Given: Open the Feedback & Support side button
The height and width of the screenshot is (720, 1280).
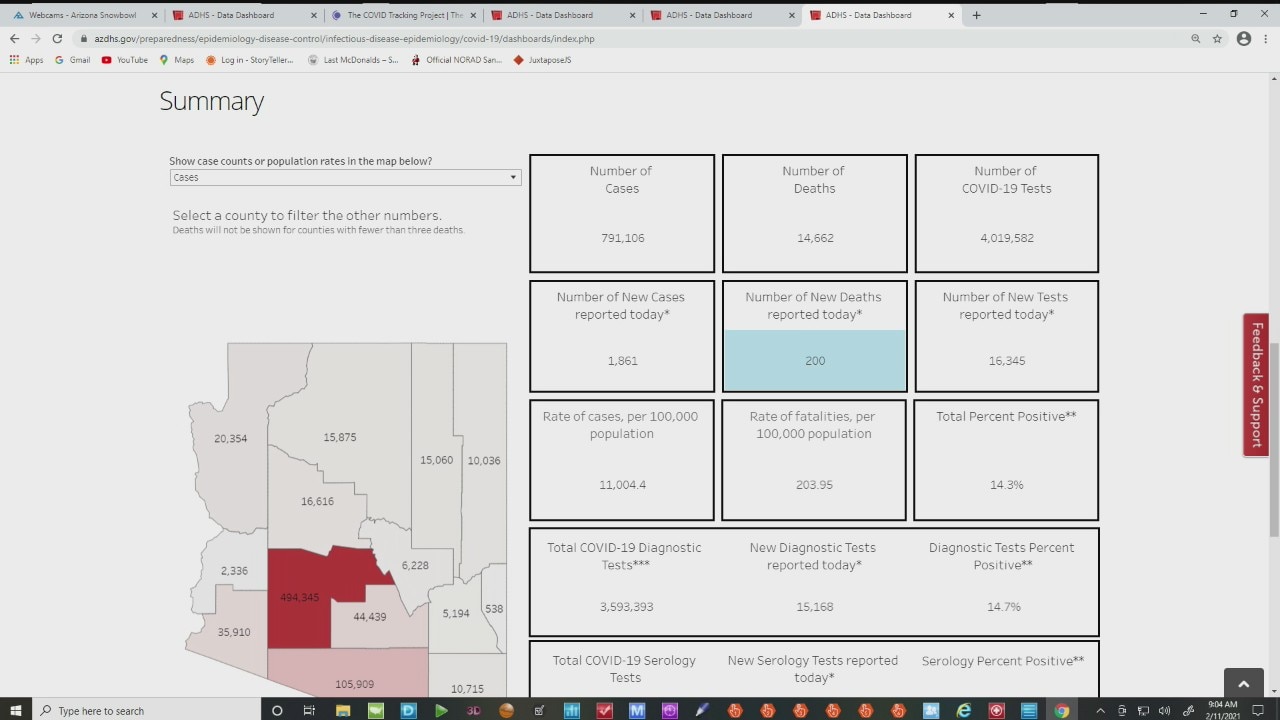Looking at the screenshot, I should click(x=1256, y=385).
